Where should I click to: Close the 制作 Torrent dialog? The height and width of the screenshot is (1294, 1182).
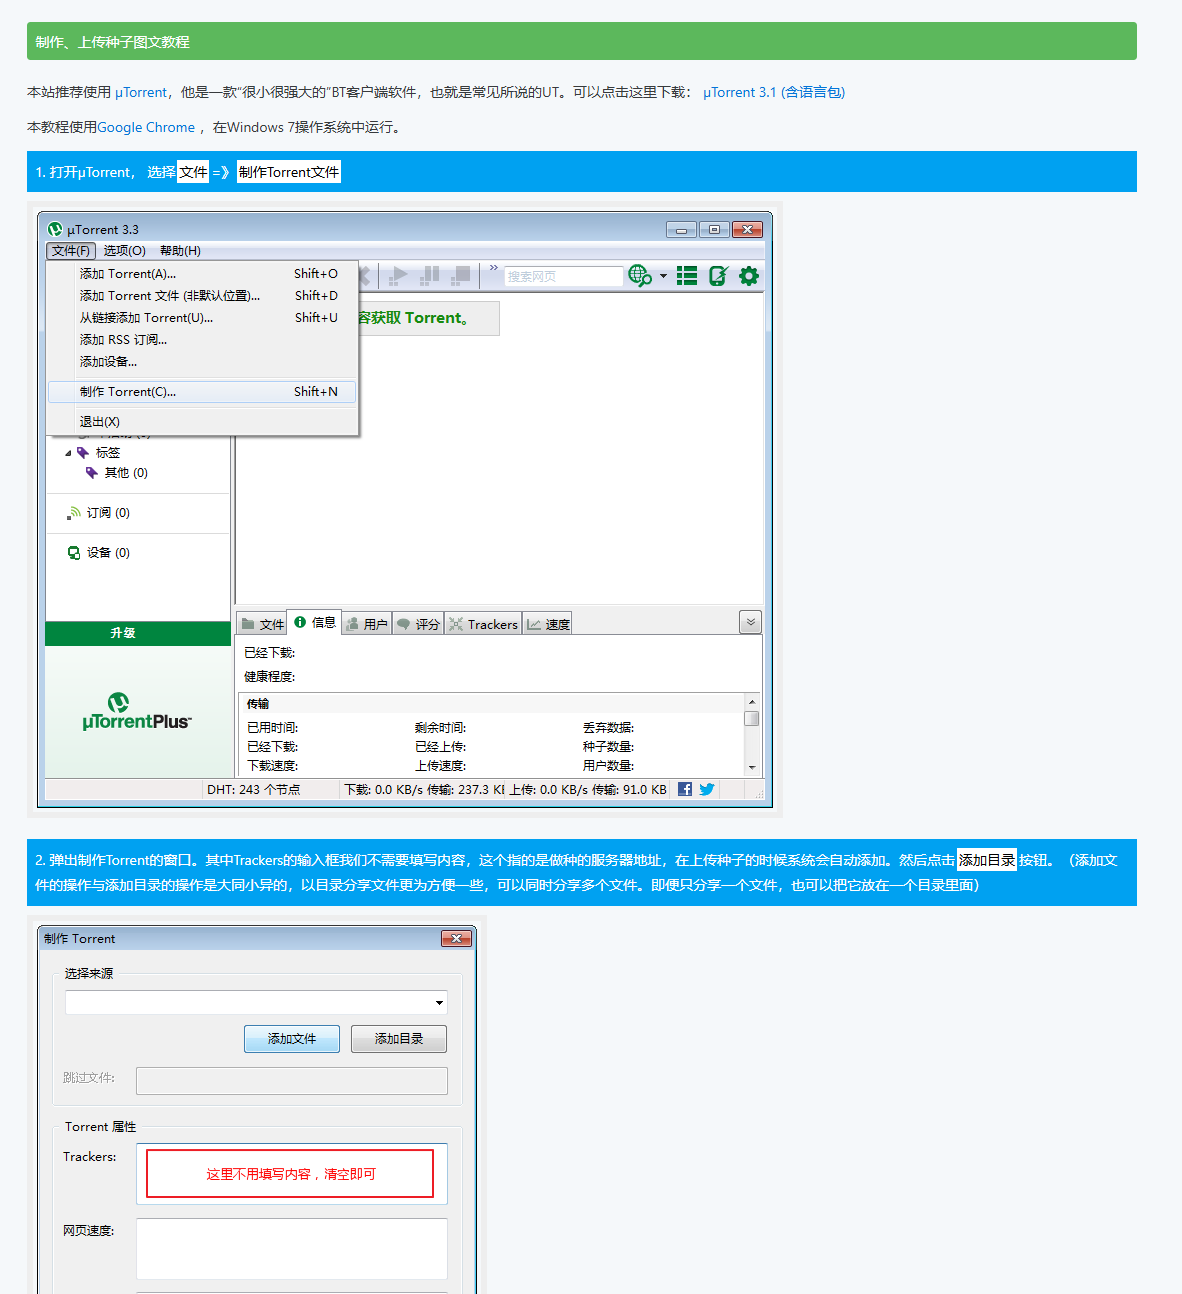pyautogui.click(x=456, y=938)
